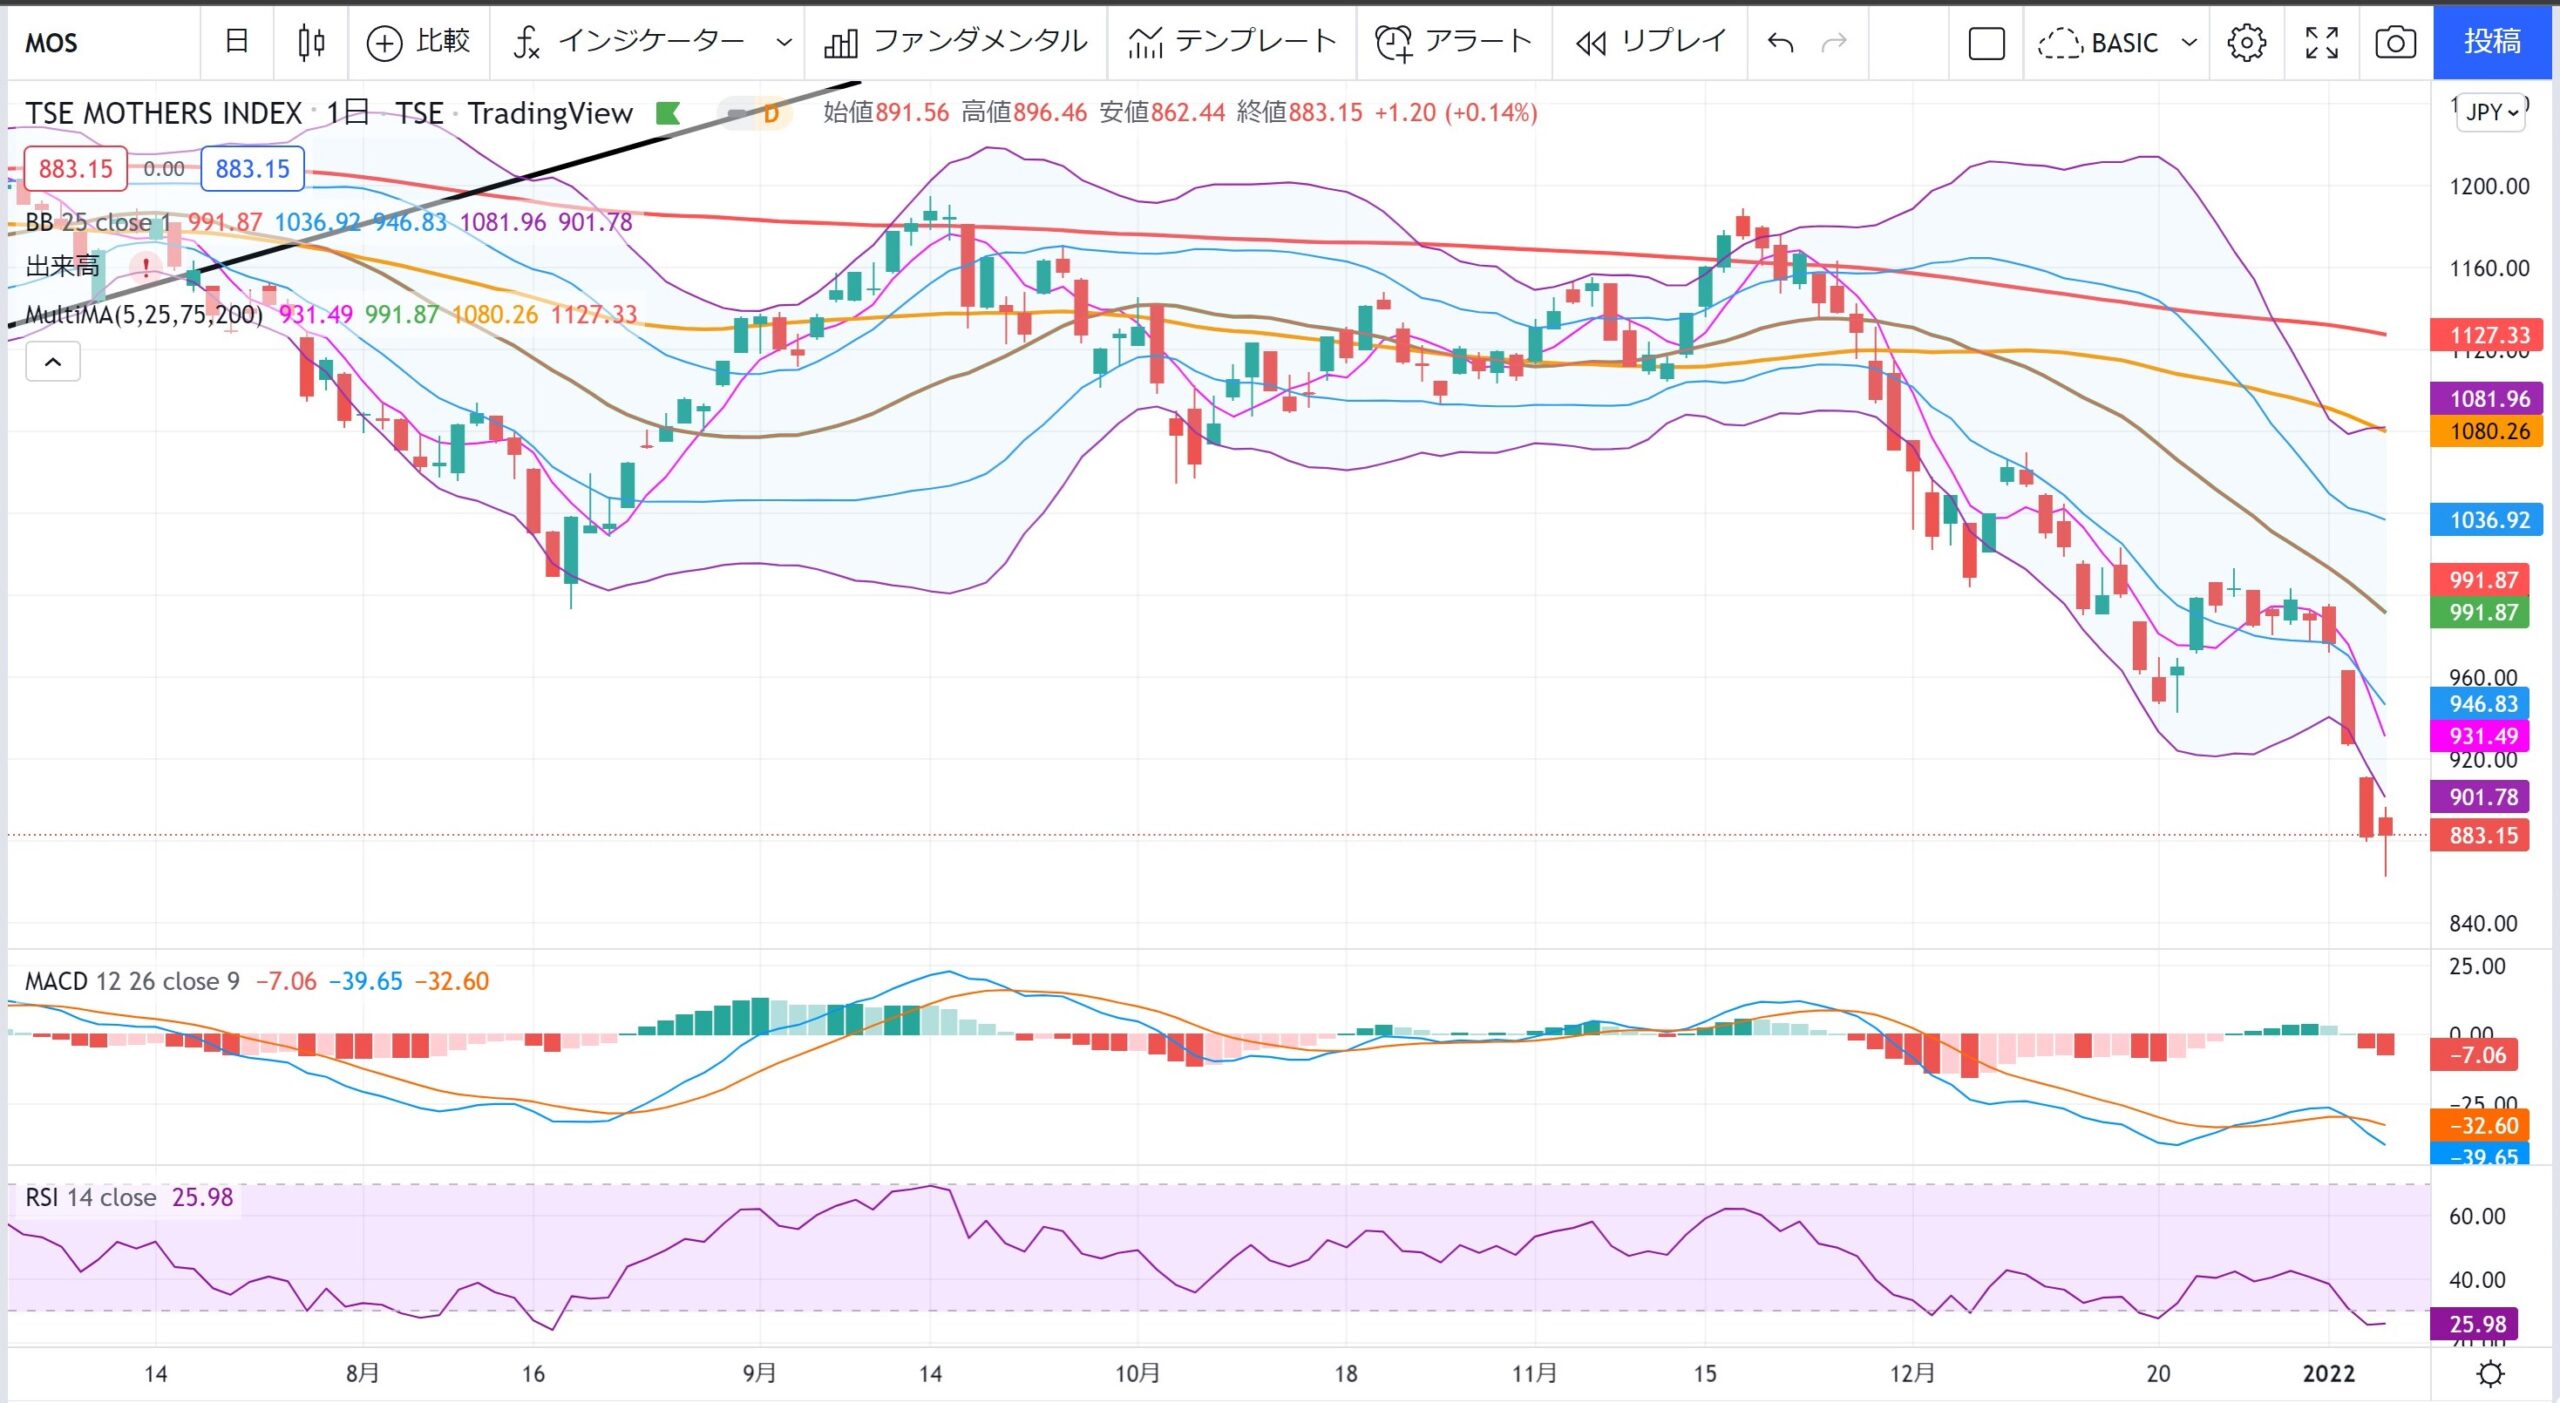Screen dimensions: 2560x1403
Task: Click the 901.78 purple price label
Action: (2482, 797)
